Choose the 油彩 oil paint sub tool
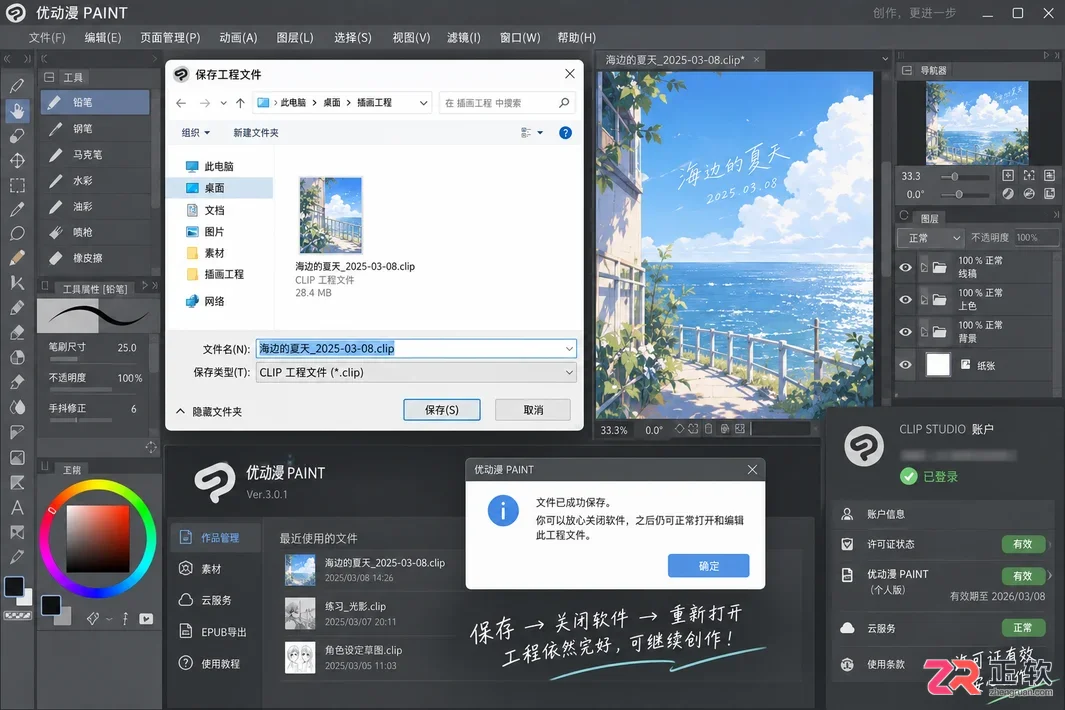This screenshot has width=1065, height=710. click(95, 206)
